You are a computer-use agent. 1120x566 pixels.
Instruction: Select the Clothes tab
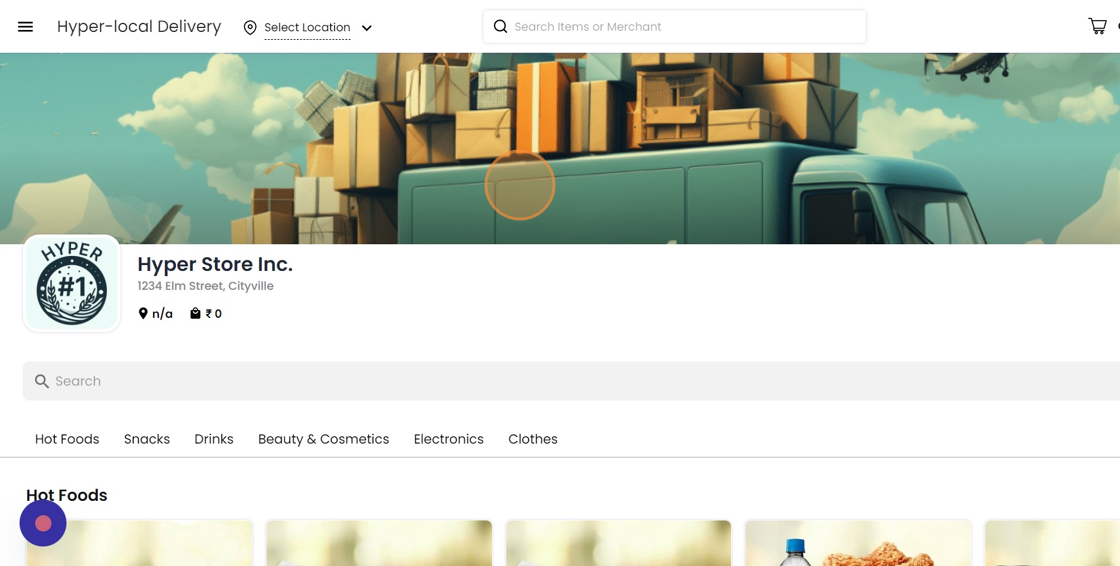(533, 439)
